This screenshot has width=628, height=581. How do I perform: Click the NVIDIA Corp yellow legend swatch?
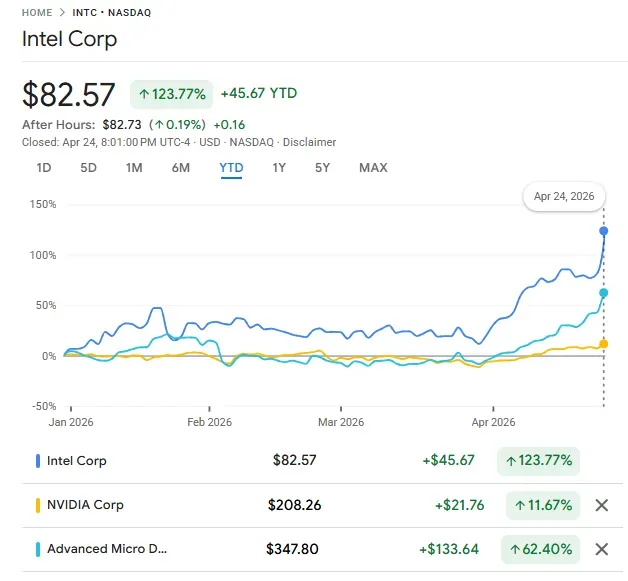38,505
